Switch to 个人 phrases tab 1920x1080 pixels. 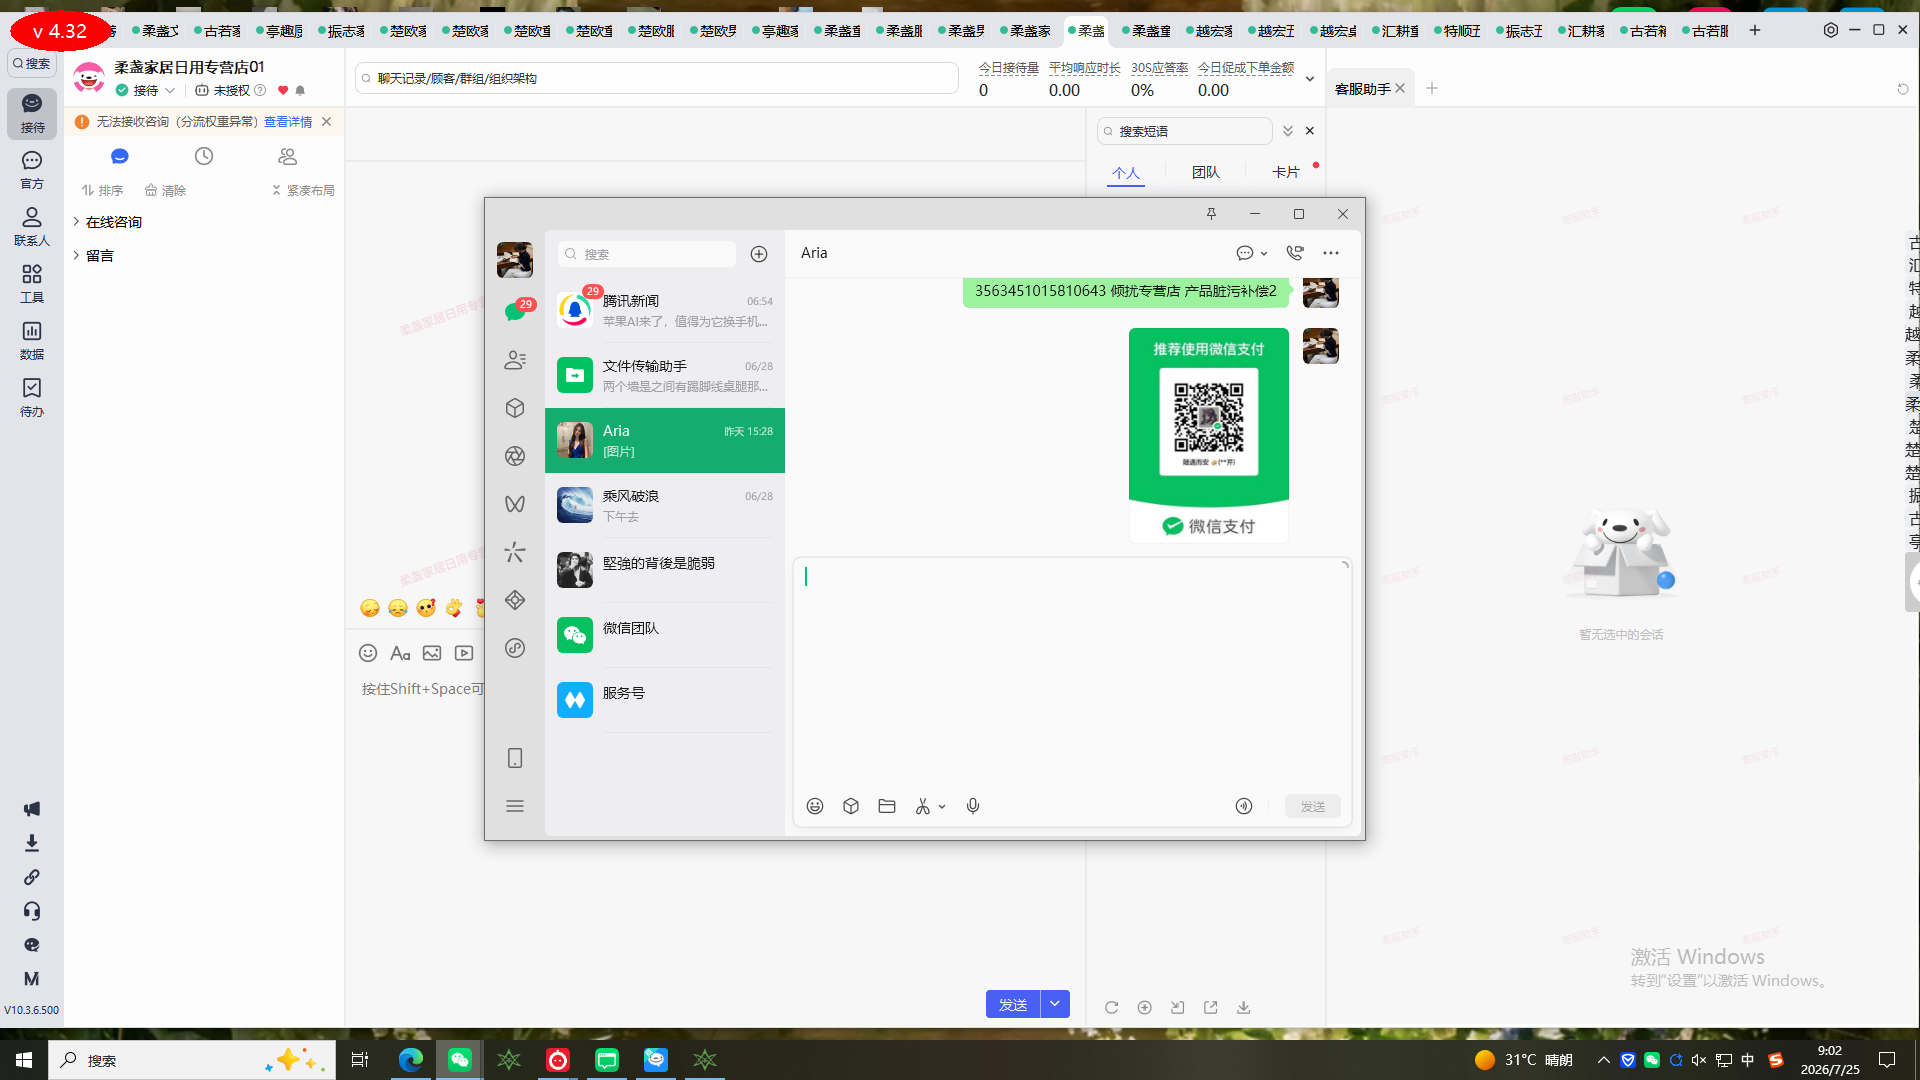(1126, 172)
